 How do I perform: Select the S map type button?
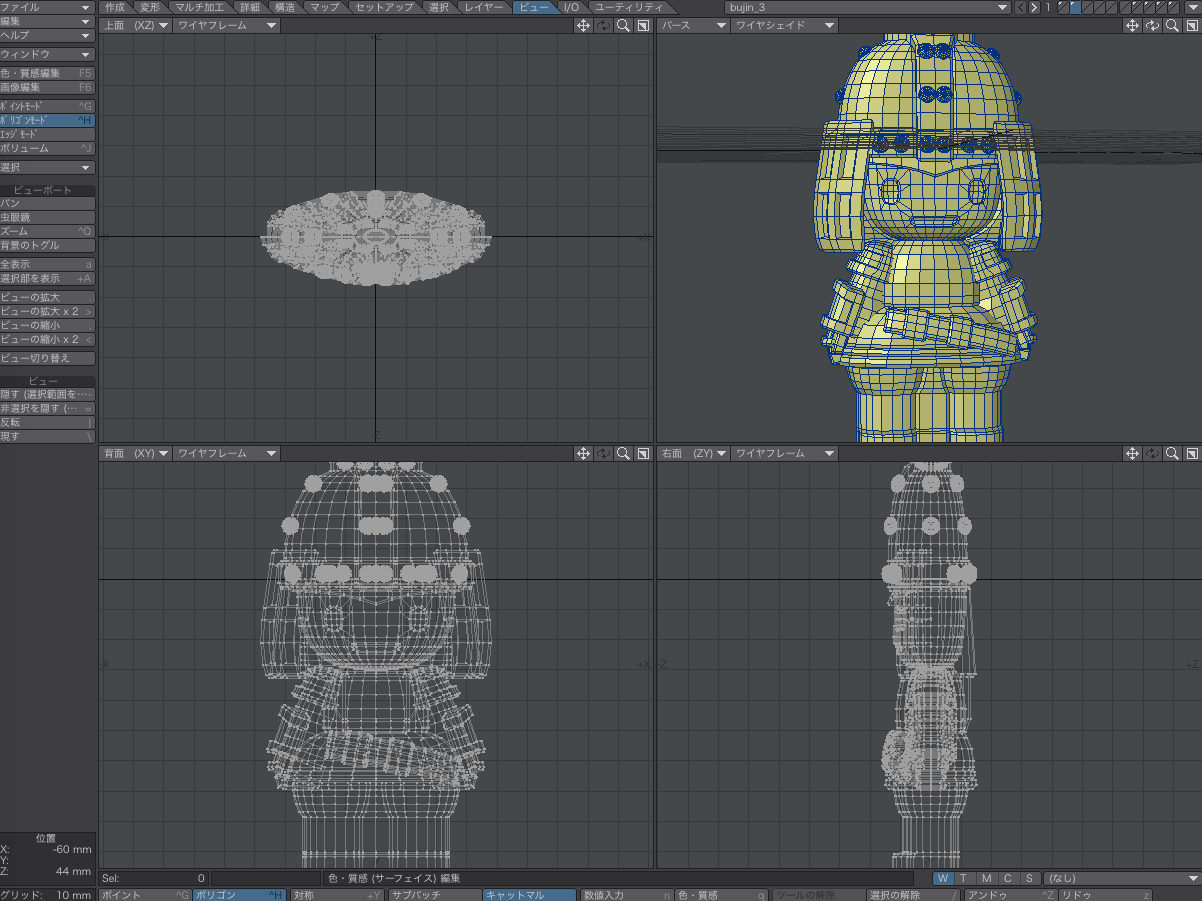1028,878
